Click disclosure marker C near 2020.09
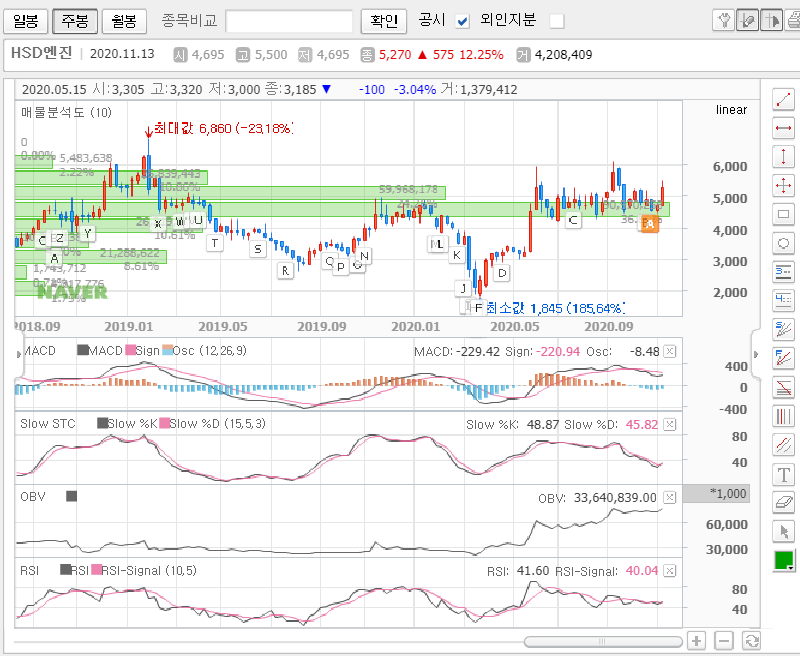 (573, 220)
